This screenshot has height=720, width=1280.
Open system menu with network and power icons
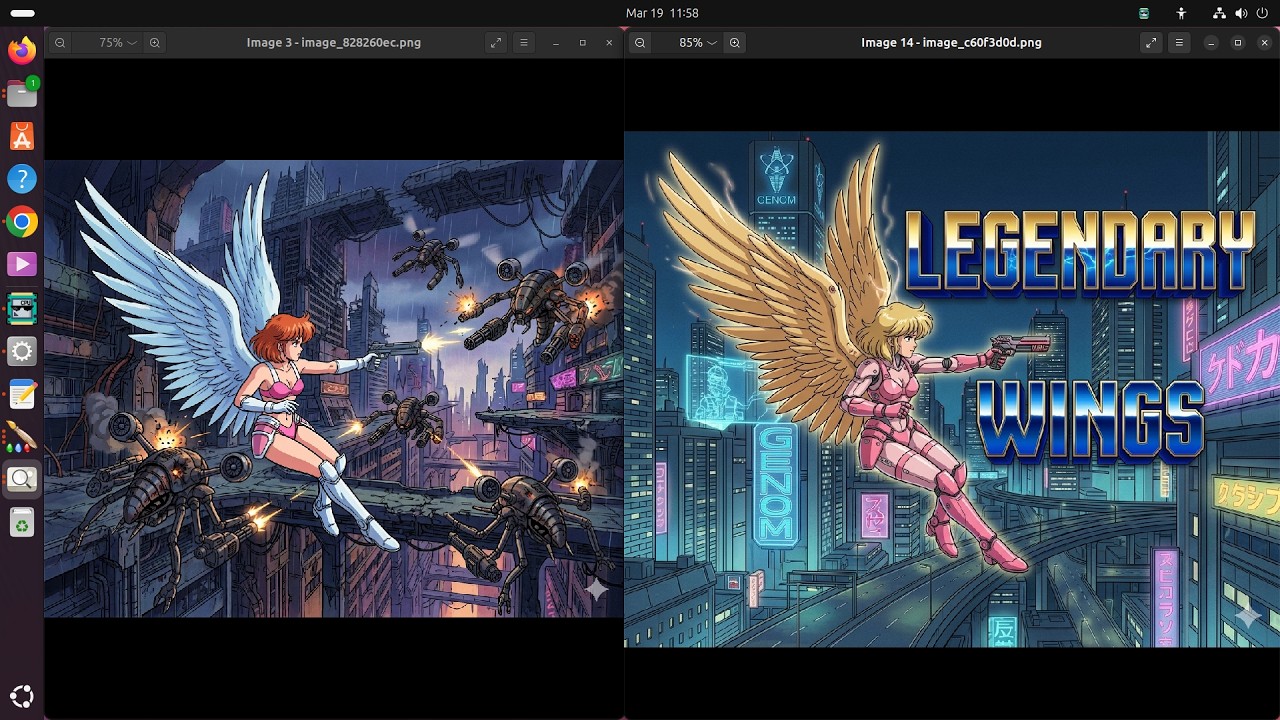click(1240, 13)
